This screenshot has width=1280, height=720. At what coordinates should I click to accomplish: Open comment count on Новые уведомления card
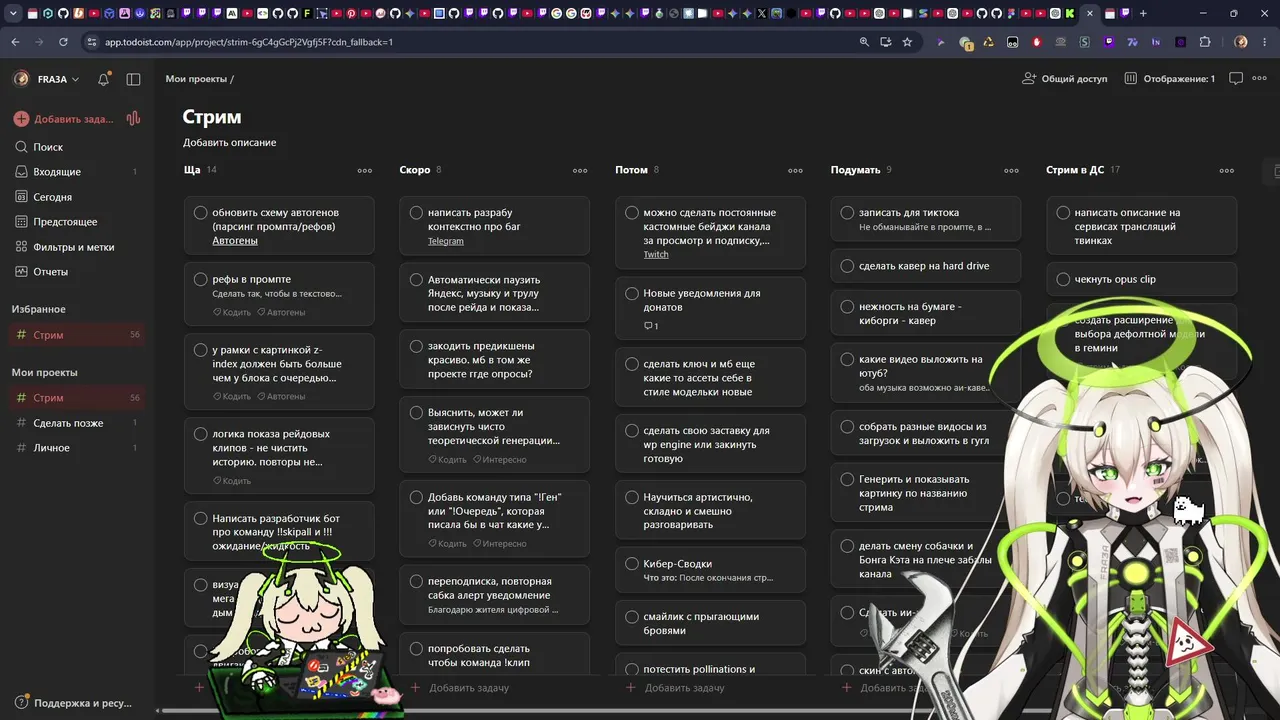[651, 326]
